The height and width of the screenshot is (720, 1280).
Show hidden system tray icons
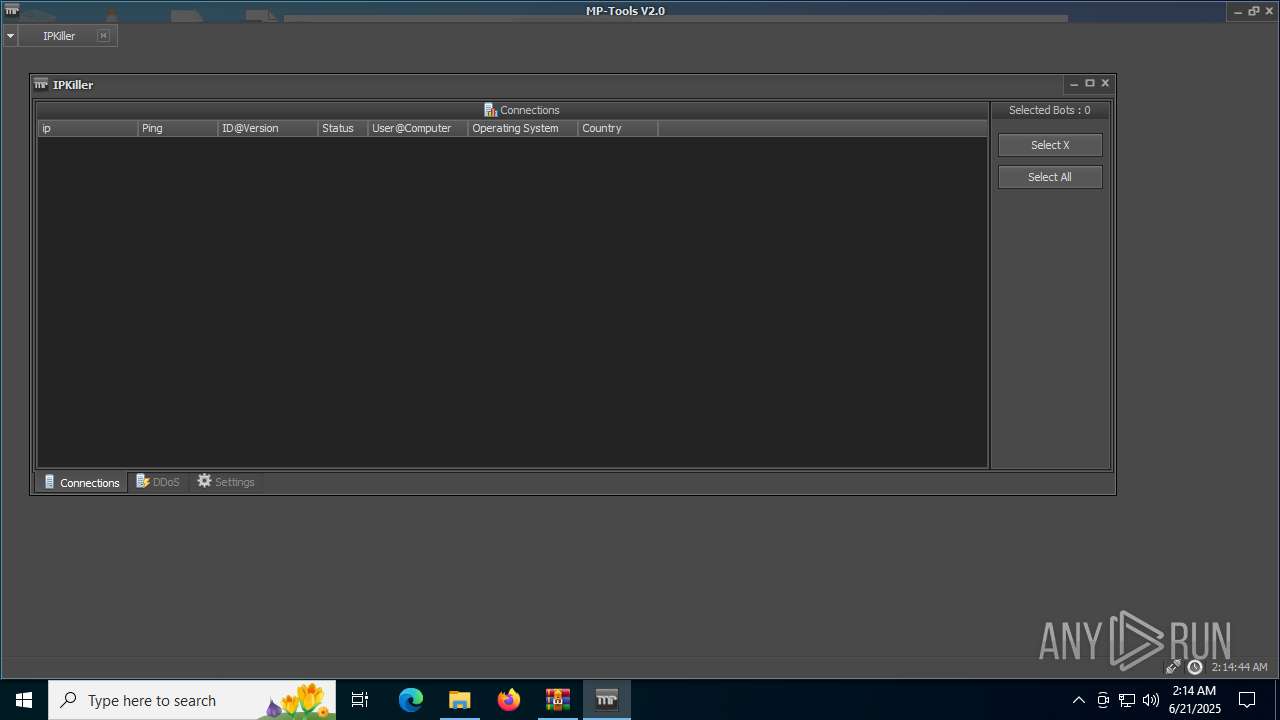click(1078, 700)
